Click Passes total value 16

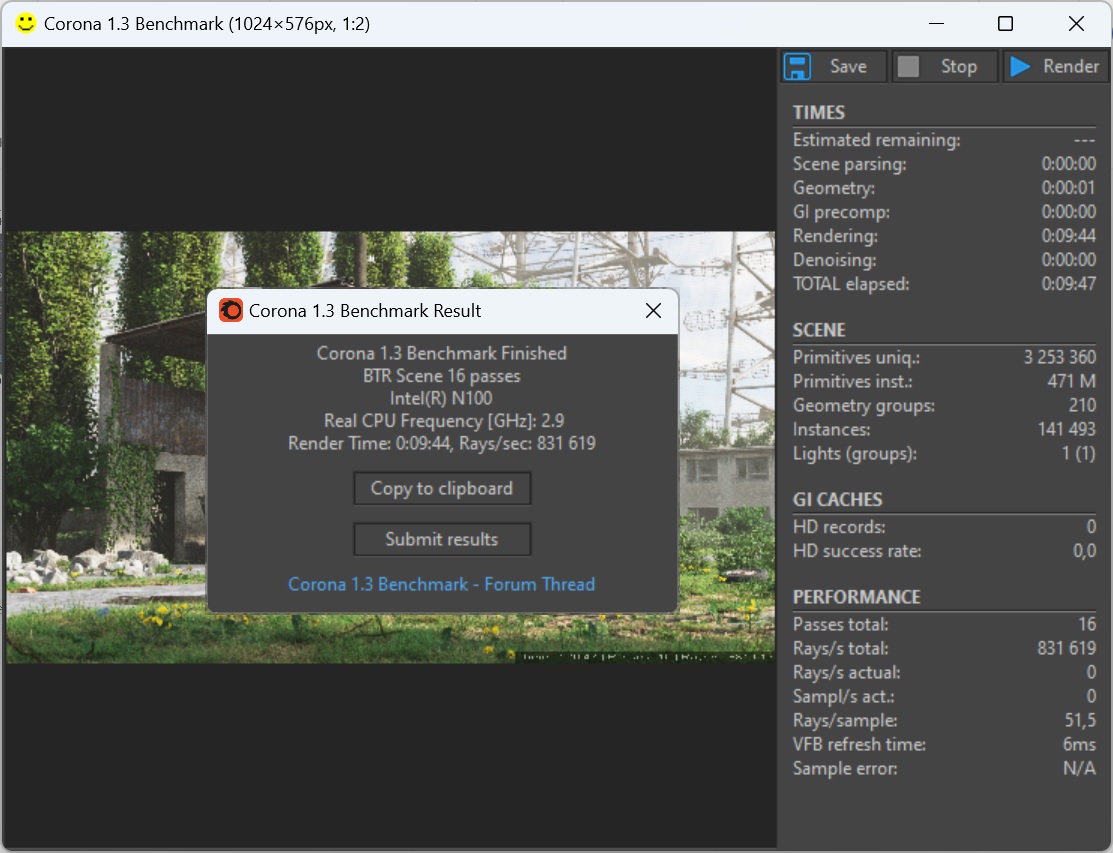pos(1087,624)
